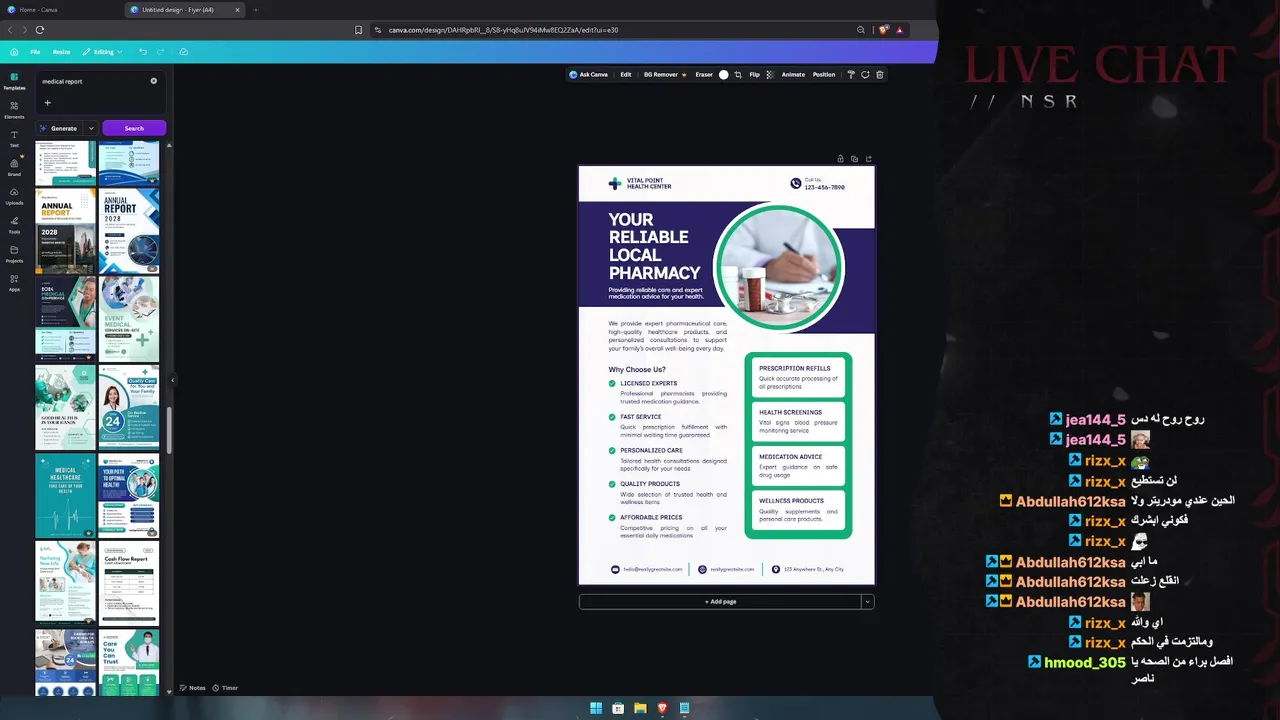The height and width of the screenshot is (720, 1280).
Task: Open the Tools panel in sidebar
Action: pos(14,225)
